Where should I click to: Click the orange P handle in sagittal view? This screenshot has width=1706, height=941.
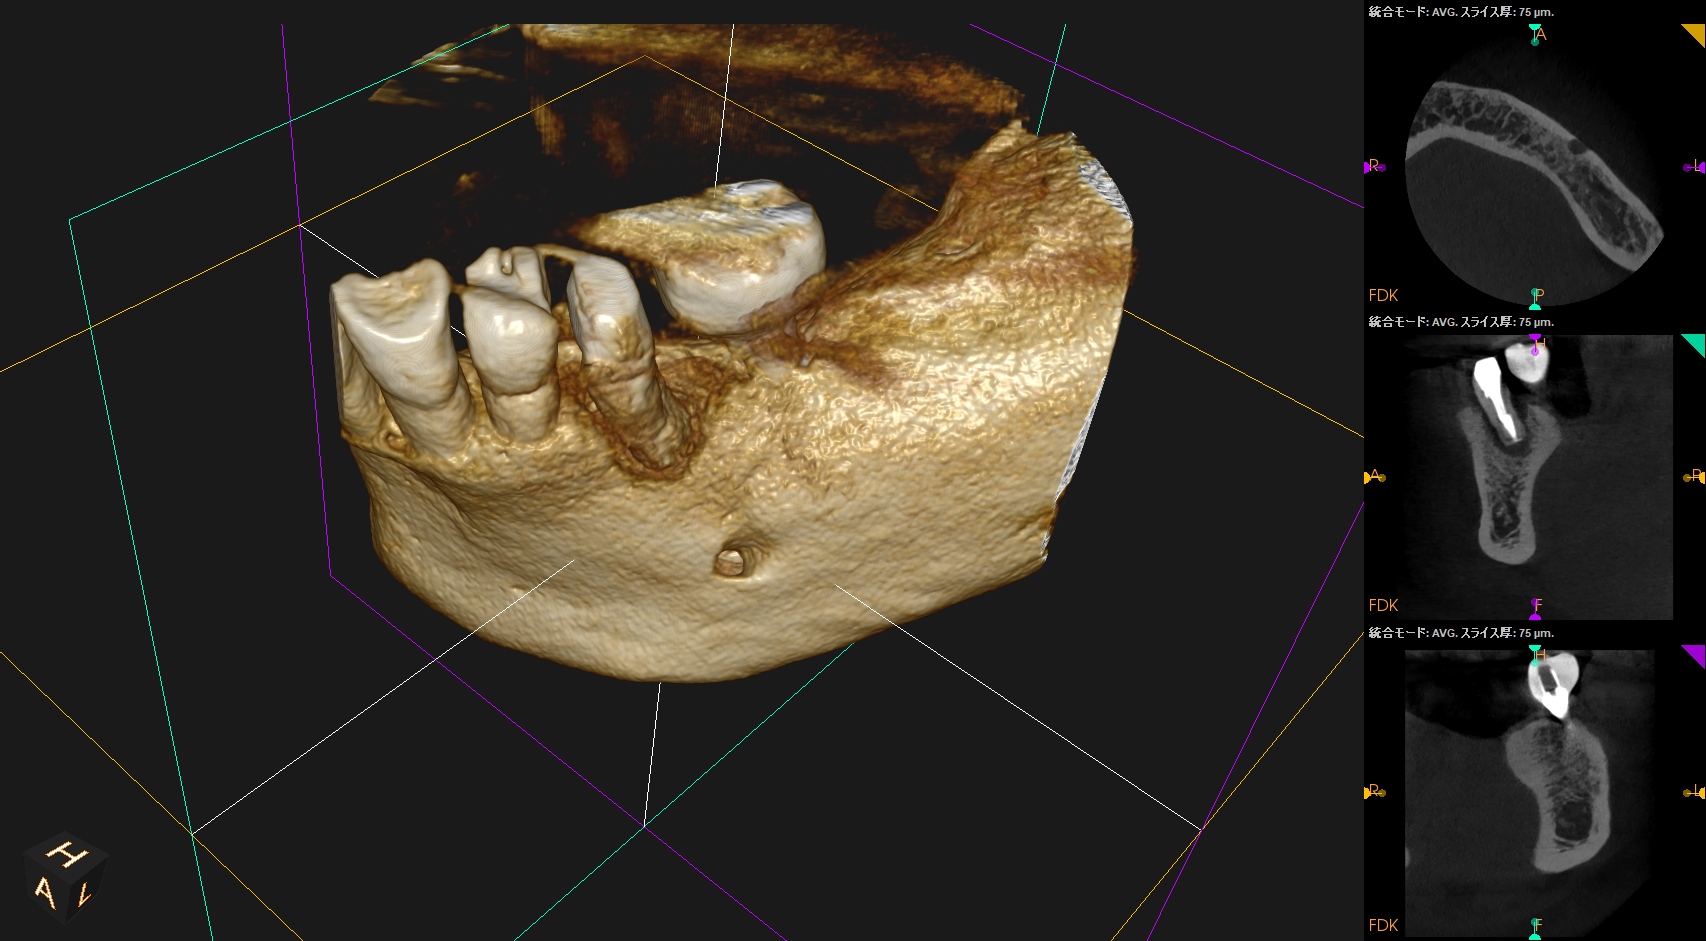[1695, 477]
